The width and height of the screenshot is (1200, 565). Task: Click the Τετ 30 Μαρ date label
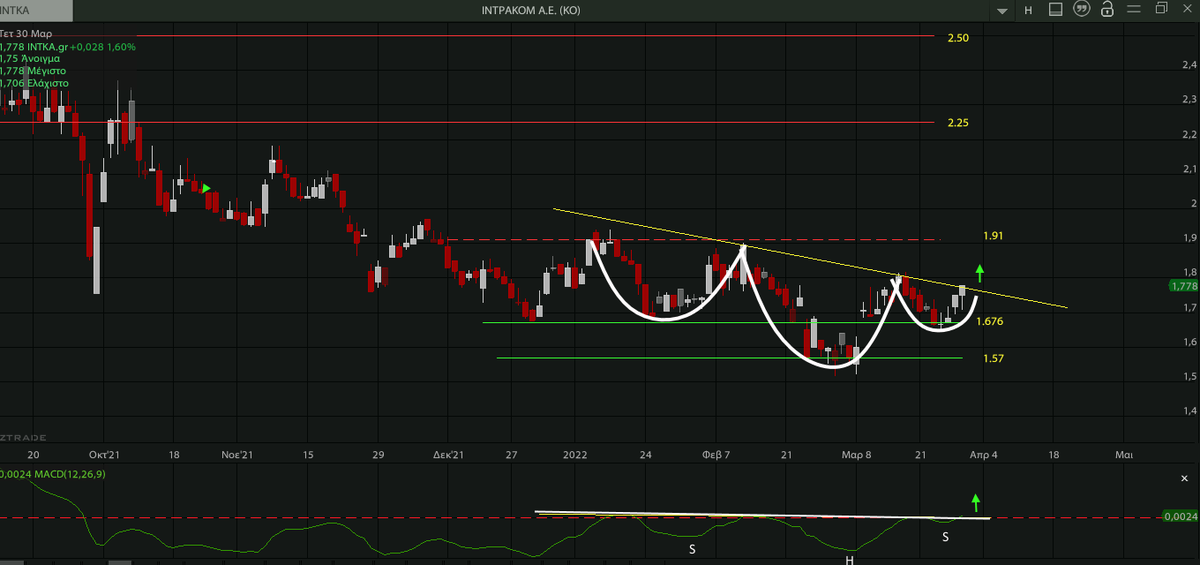(x=25, y=34)
